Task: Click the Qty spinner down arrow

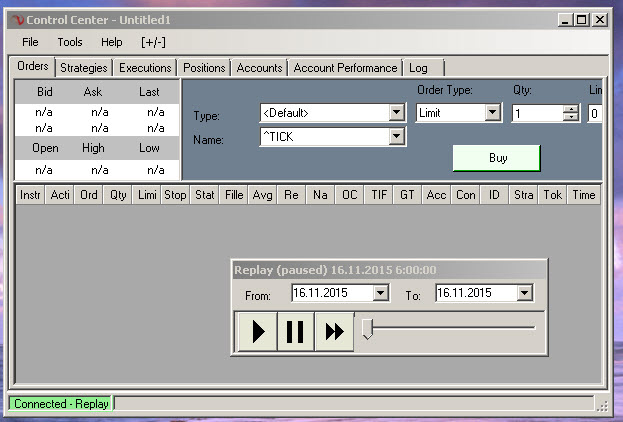Action: point(571,117)
